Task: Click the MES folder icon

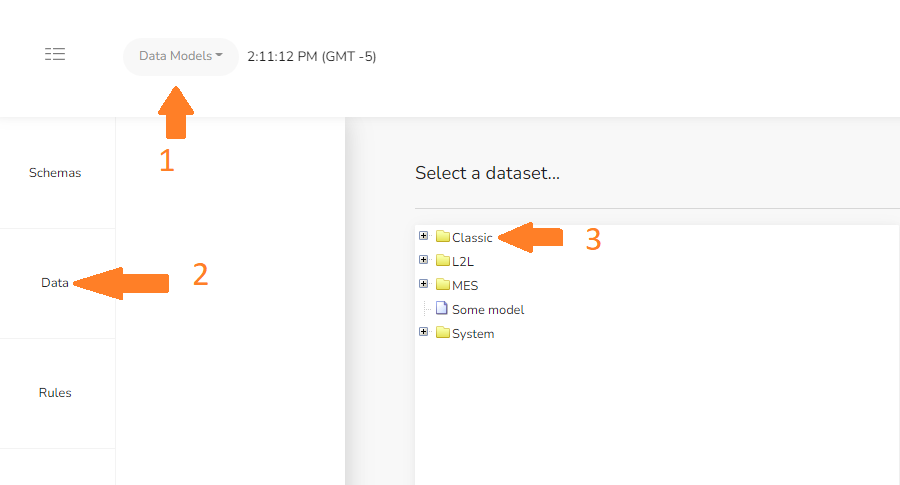Action: (x=443, y=285)
